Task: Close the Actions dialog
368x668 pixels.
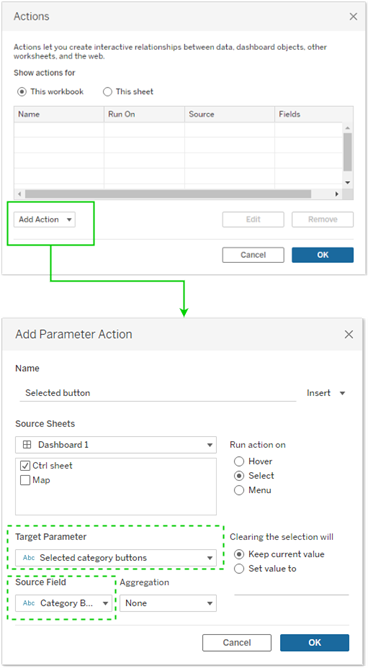Action: (353, 17)
